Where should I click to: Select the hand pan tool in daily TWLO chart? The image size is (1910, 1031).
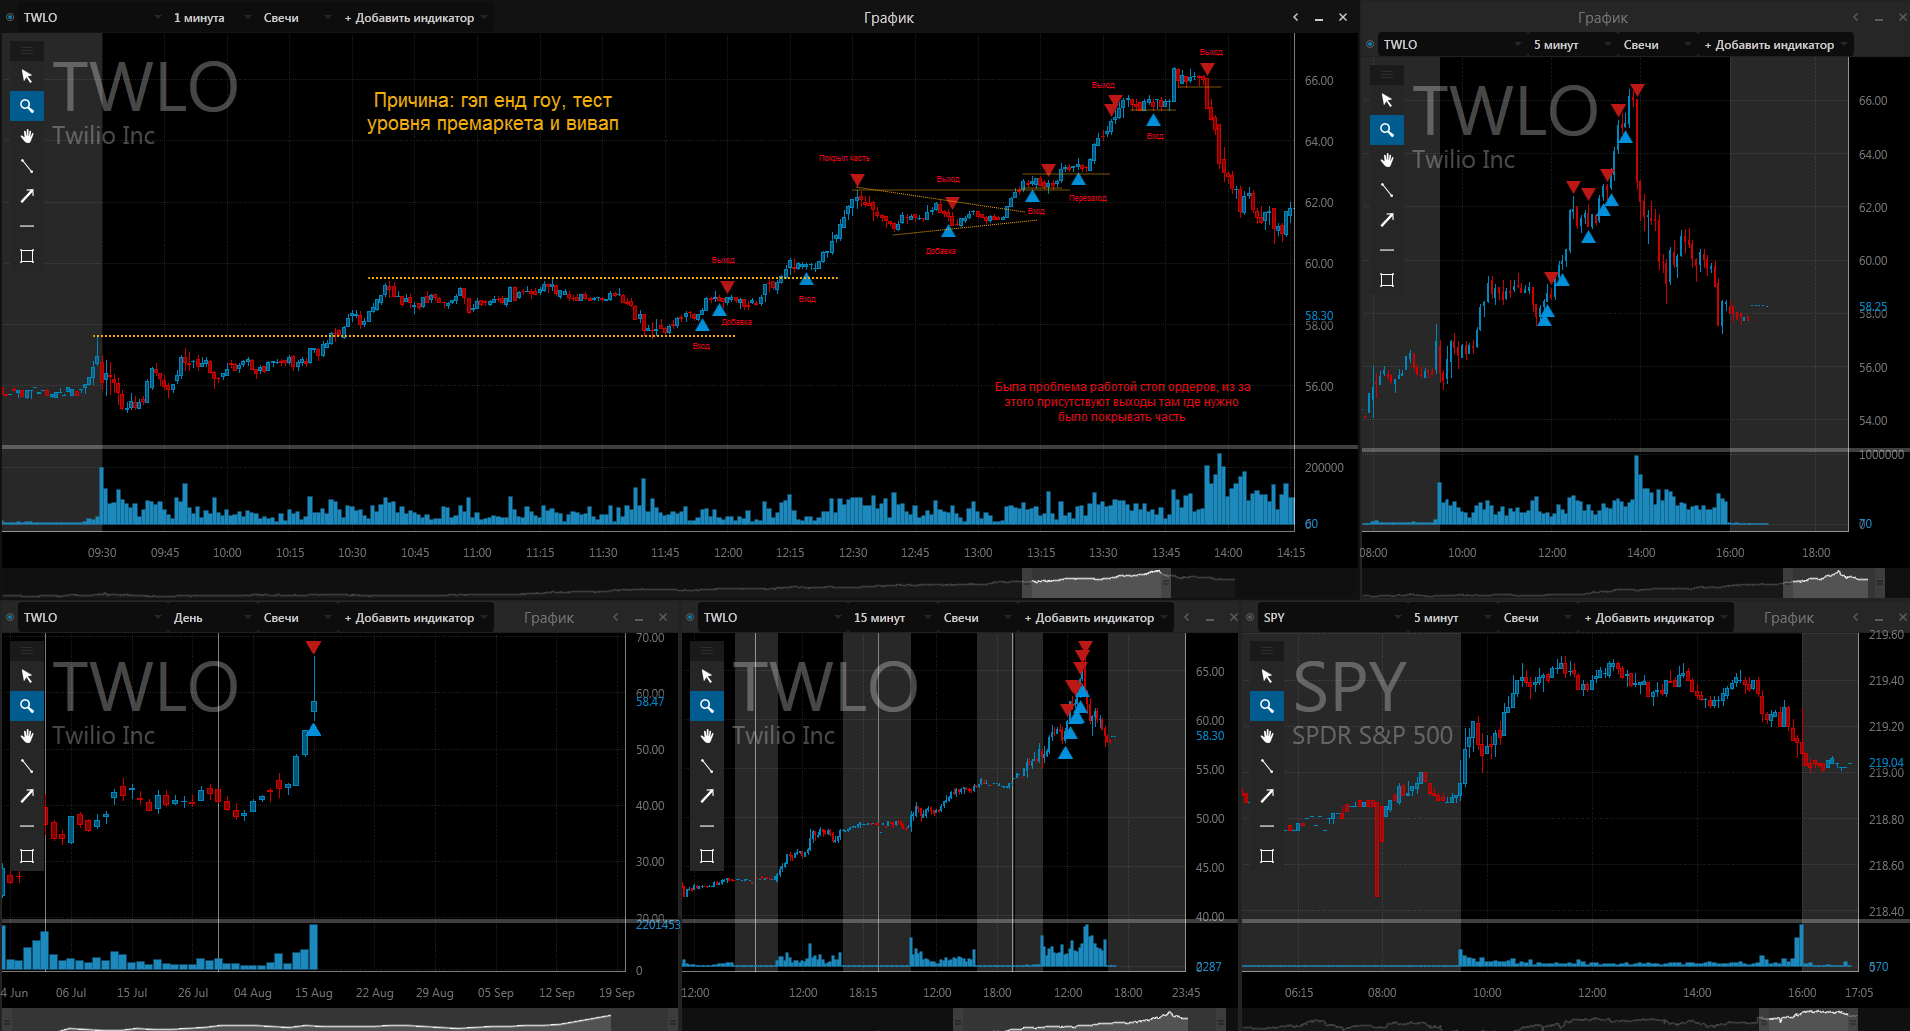[x=27, y=736]
